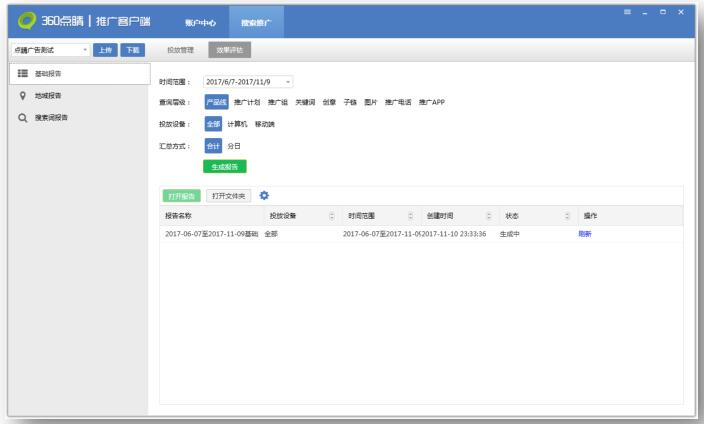This screenshot has height=424, width=704.
Task: Click the 地域报告 location pin icon
Action: [x=21, y=96]
